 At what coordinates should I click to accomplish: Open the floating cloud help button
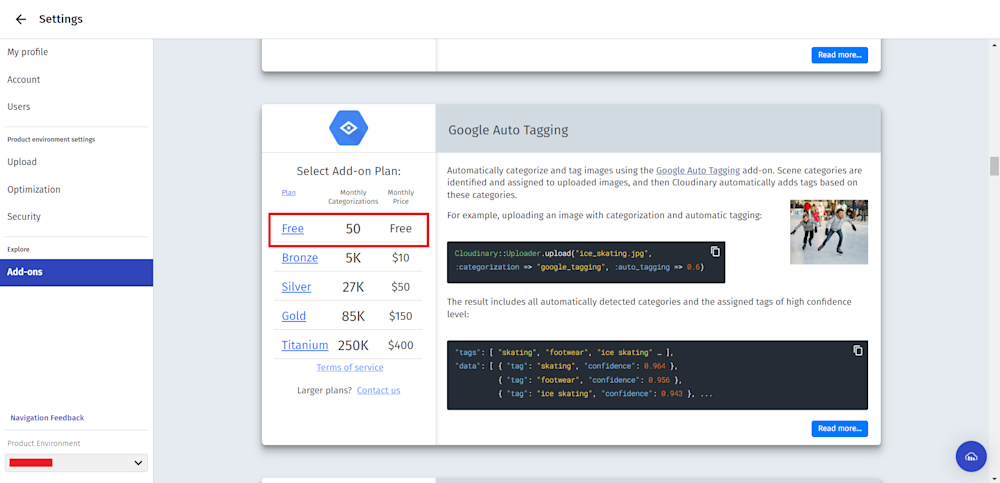tap(971, 456)
